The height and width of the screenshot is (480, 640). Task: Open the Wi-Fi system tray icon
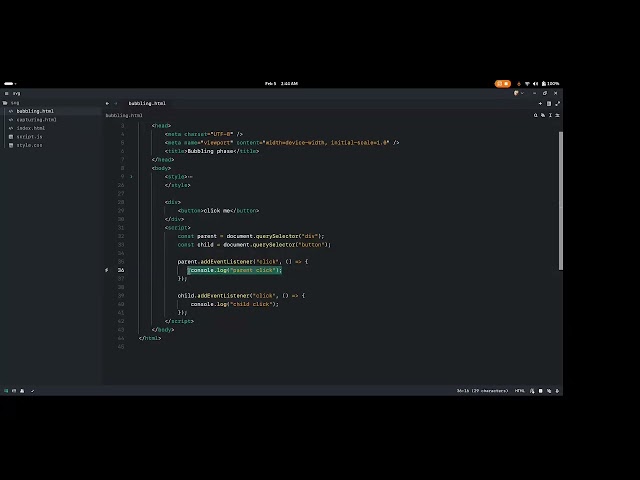click(x=527, y=84)
